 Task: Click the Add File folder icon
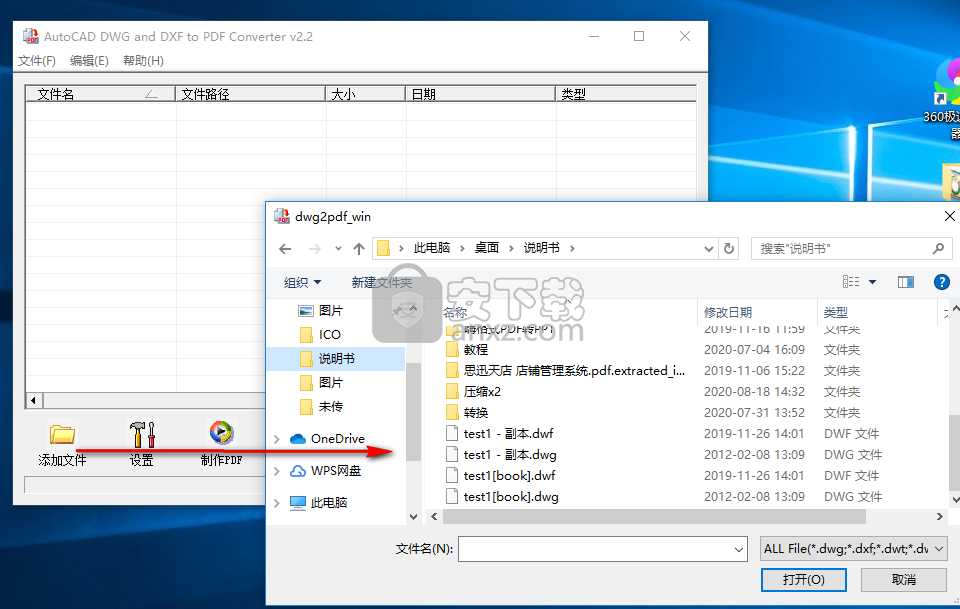[62, 434]
